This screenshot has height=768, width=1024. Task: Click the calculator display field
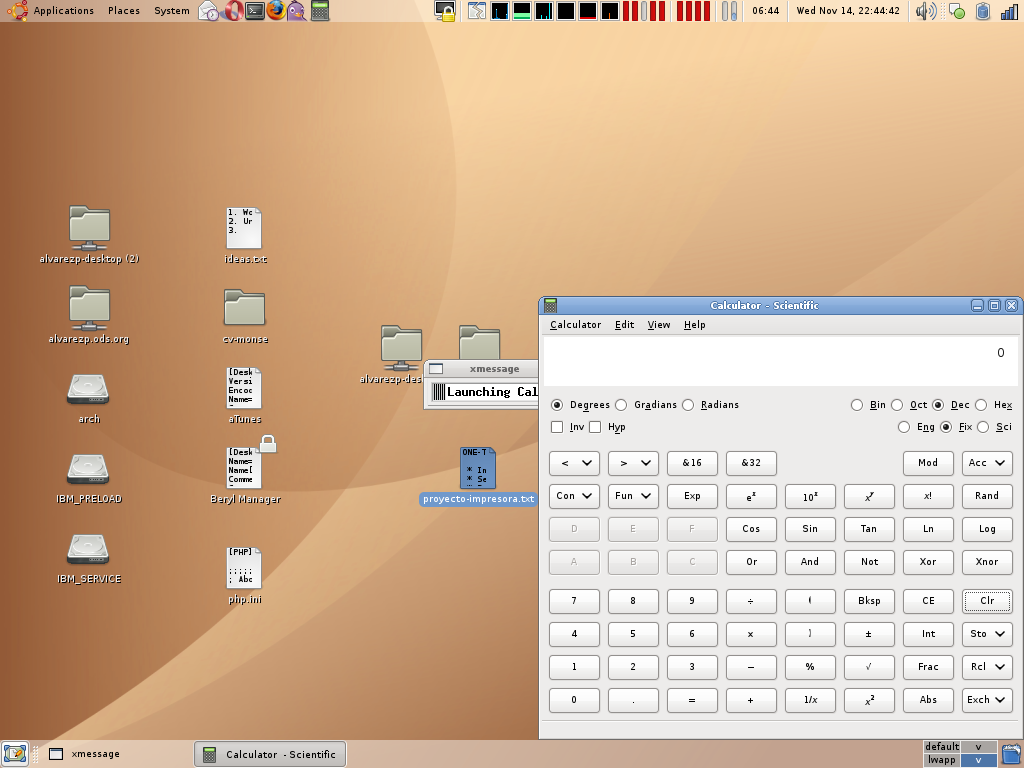click(x=779, y=358)
